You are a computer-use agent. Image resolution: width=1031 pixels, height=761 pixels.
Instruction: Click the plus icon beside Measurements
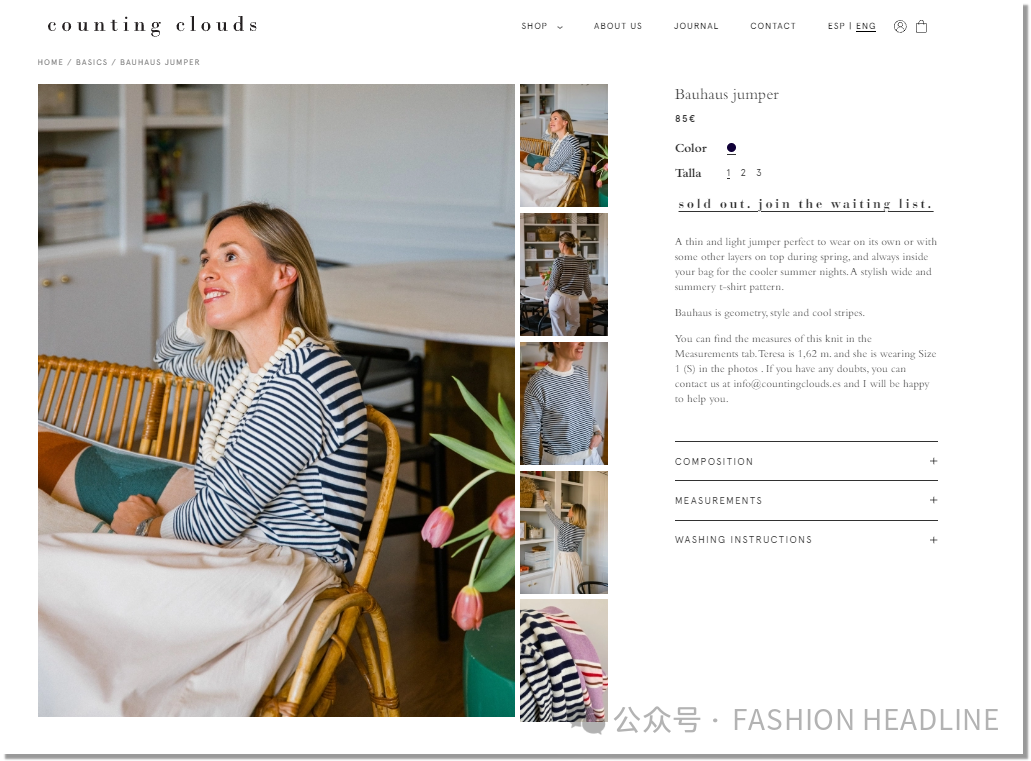click(933, 501)
